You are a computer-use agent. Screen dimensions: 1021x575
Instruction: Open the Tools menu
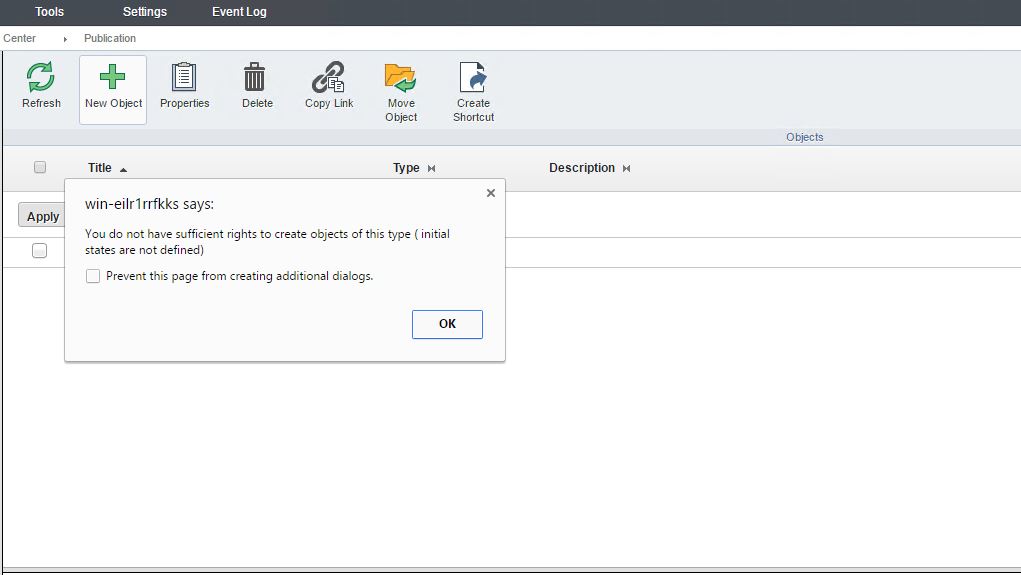pyautogui.click(x=49, y=12)
